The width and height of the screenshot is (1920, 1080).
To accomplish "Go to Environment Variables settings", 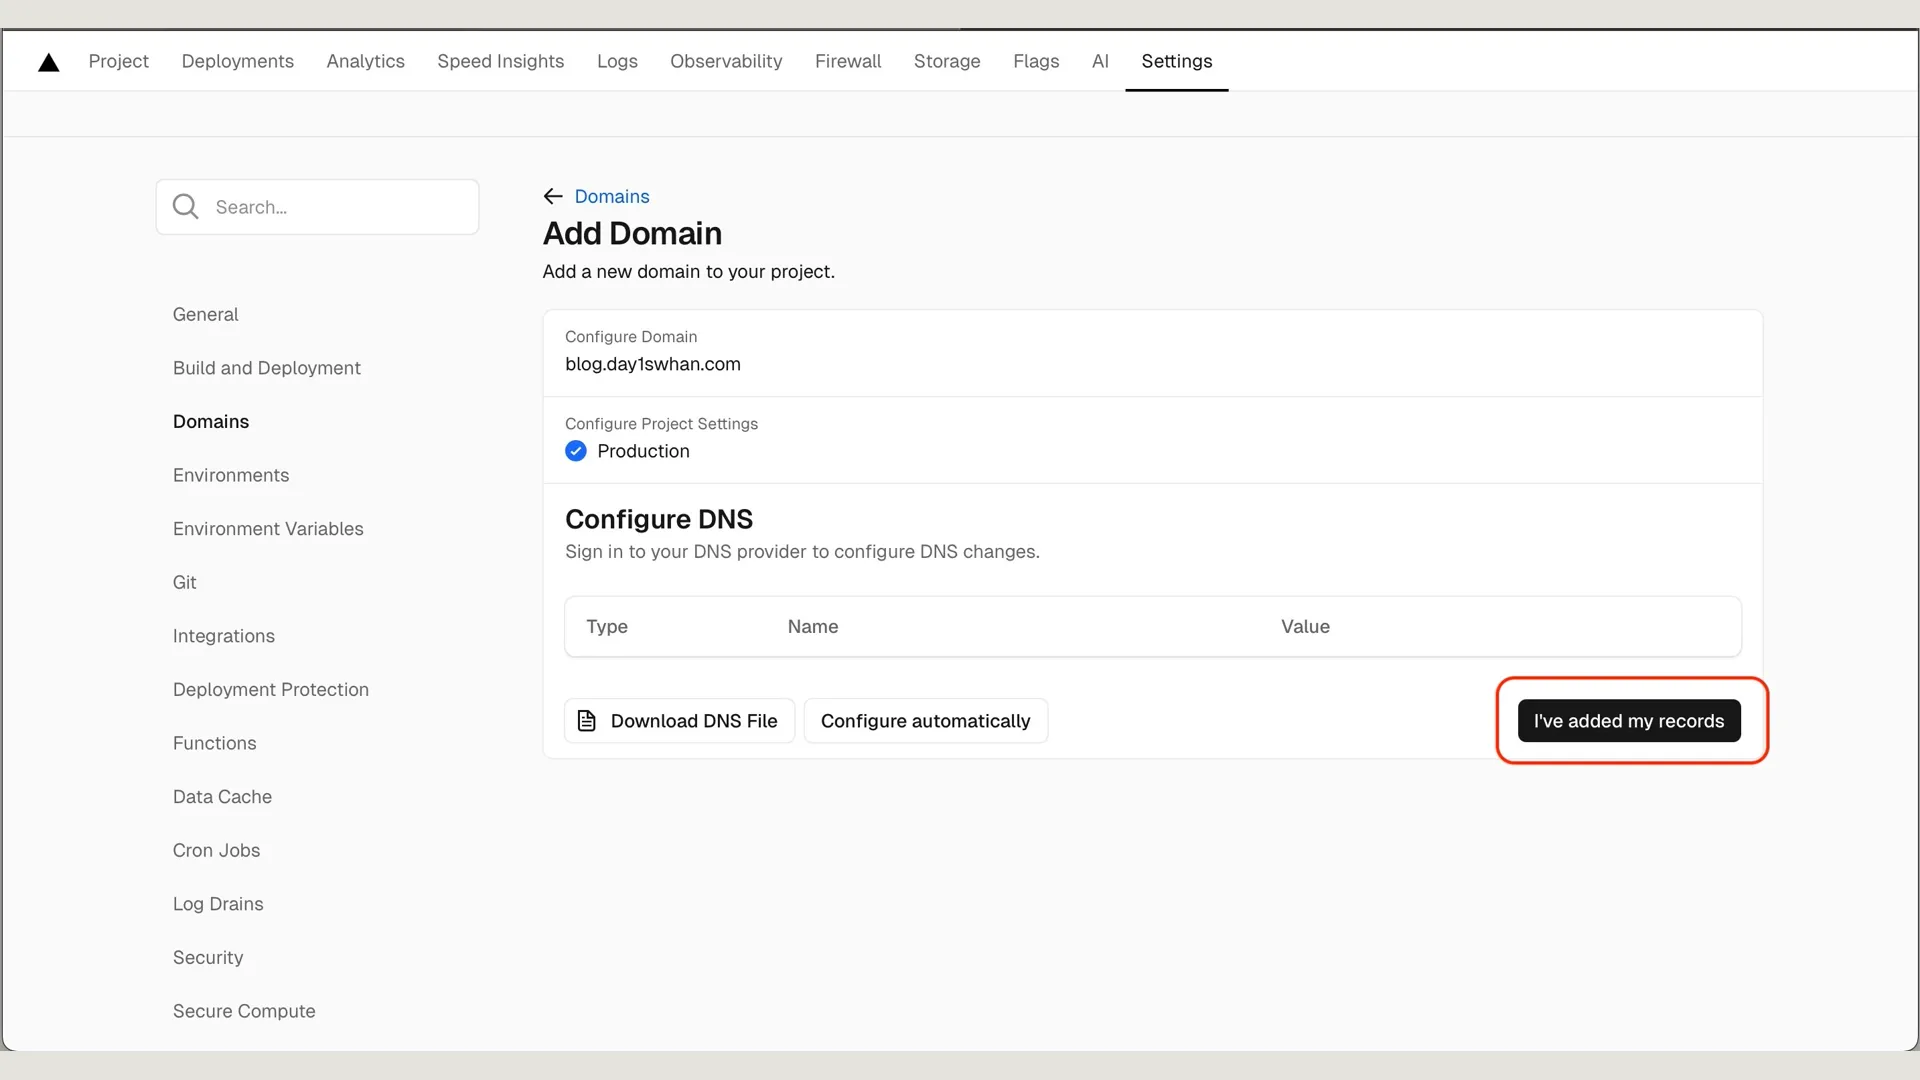I will (267, 529).
